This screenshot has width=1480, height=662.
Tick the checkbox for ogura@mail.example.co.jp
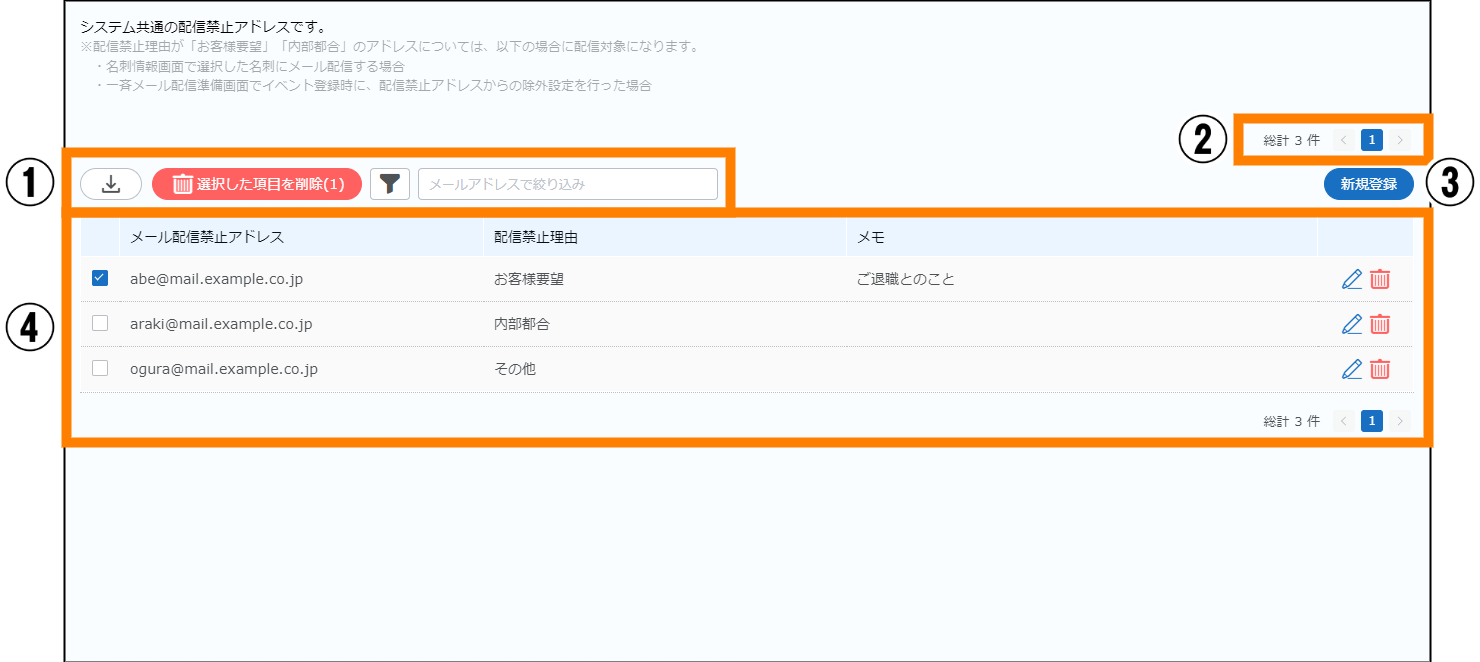(100, 369)
